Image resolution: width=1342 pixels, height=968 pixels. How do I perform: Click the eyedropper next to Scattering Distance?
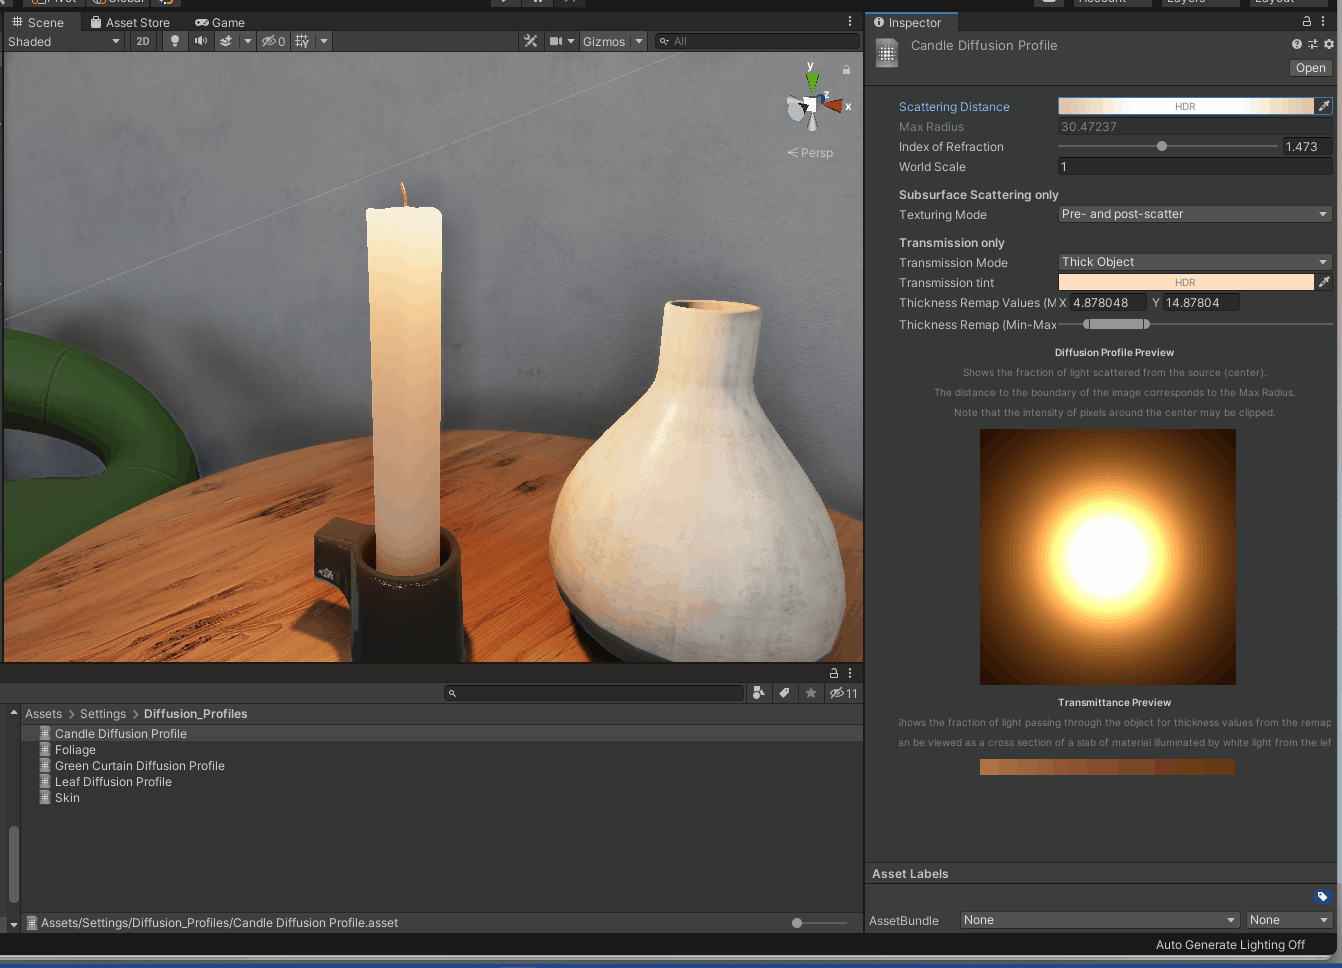[1323, 106]
